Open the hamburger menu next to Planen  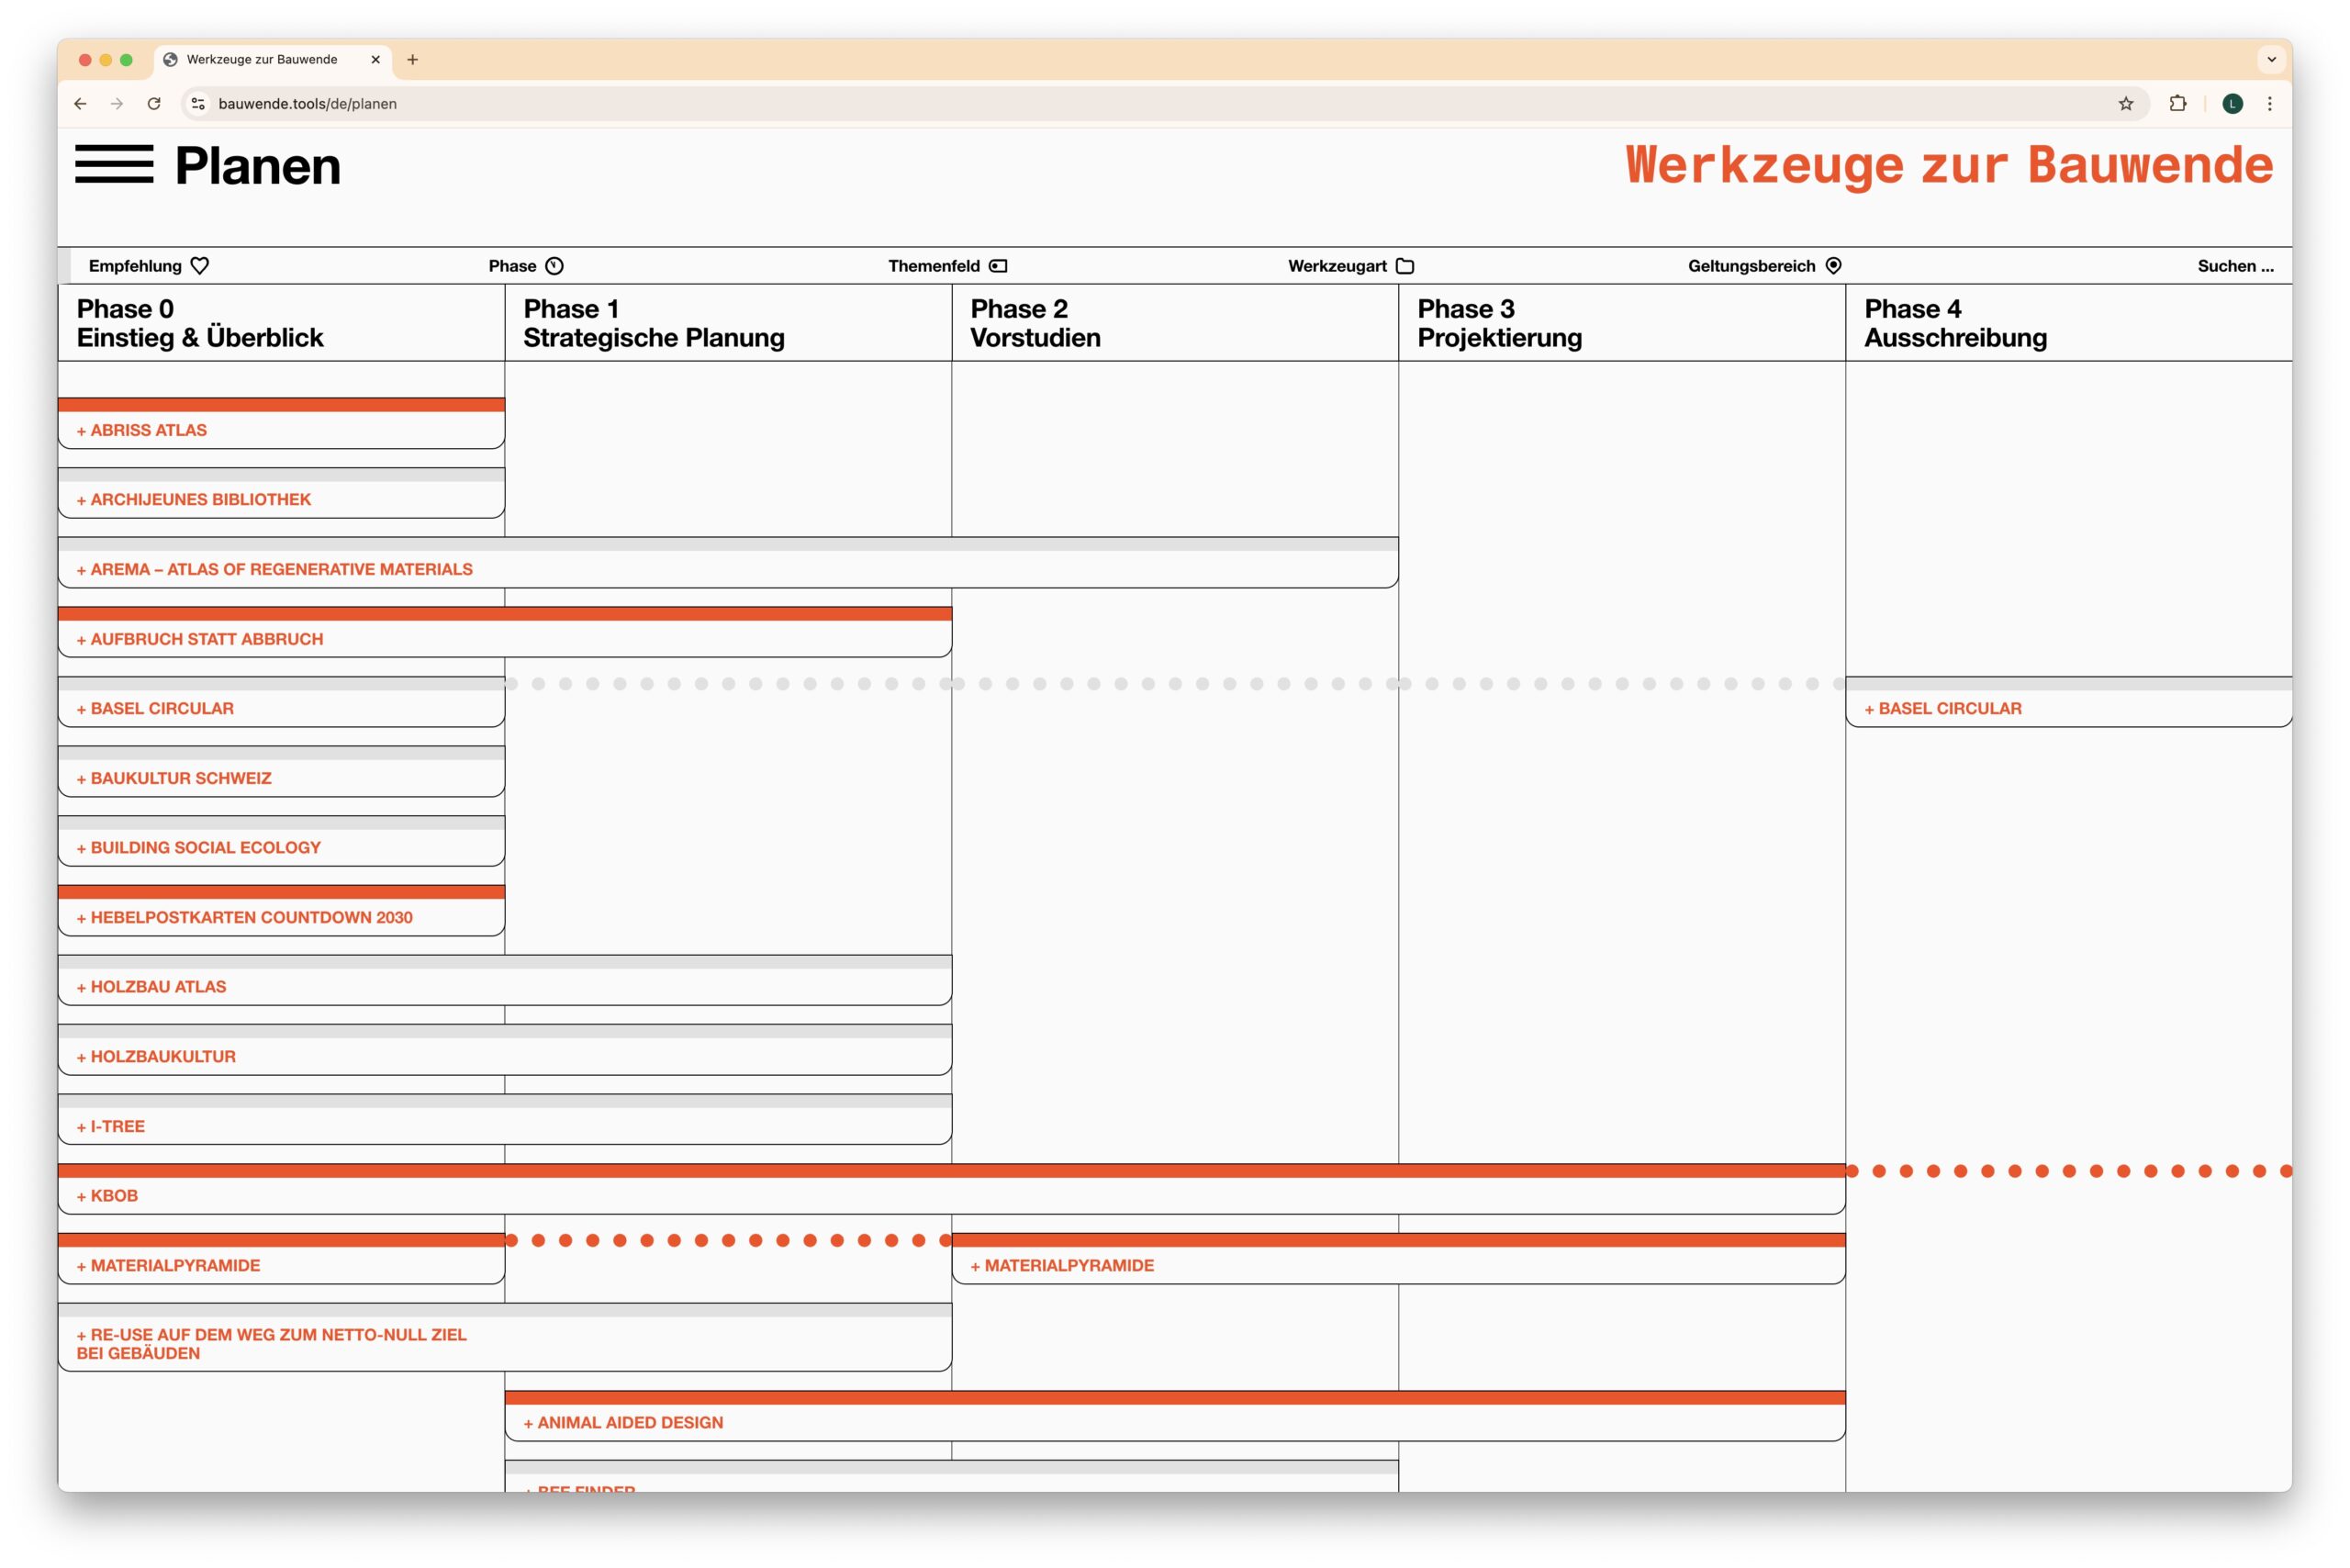click(114, 164)
